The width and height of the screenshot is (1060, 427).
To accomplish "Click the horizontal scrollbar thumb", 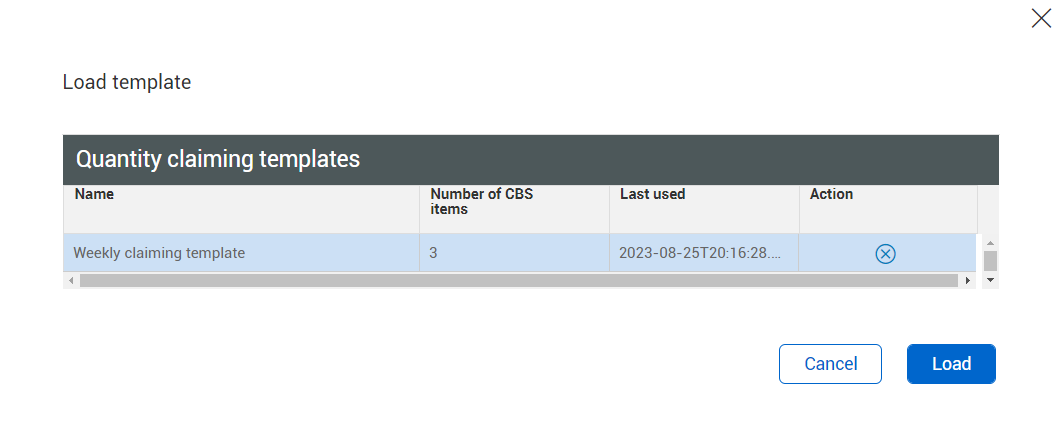I will 518,281.
